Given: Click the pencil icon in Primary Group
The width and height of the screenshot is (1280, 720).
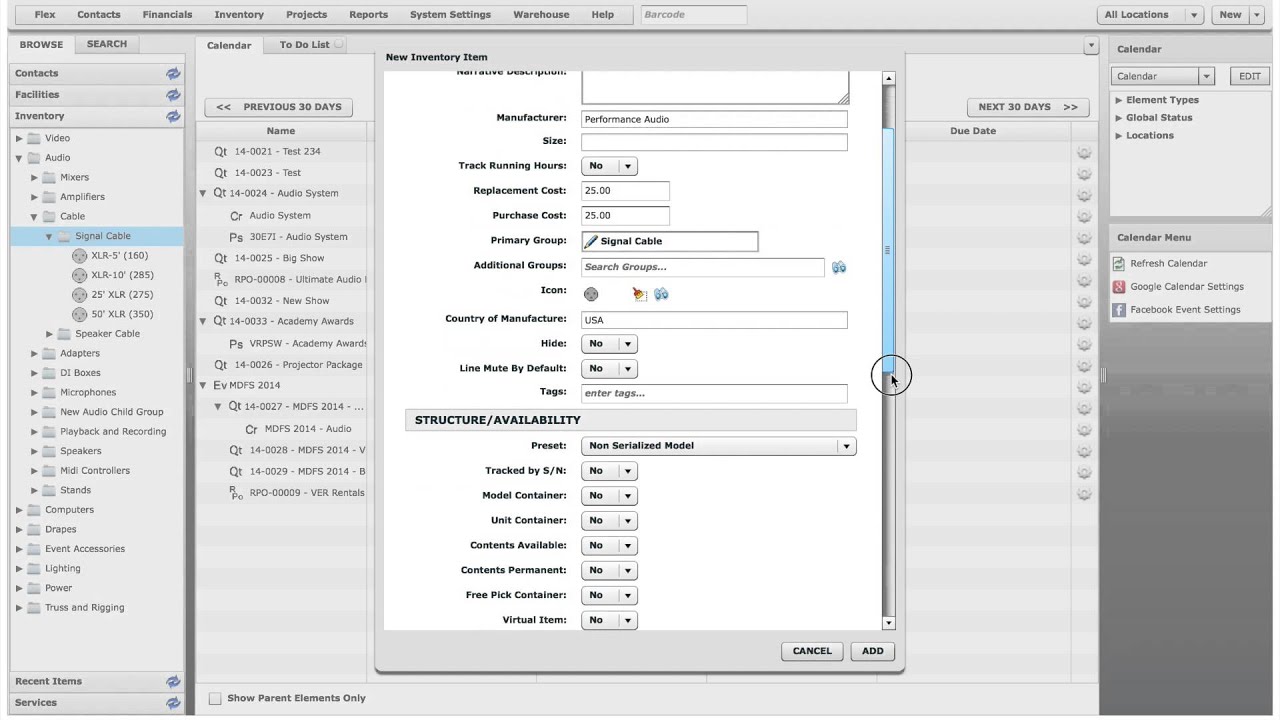Looking at the screenshot, I should click(x=591, y=241).
